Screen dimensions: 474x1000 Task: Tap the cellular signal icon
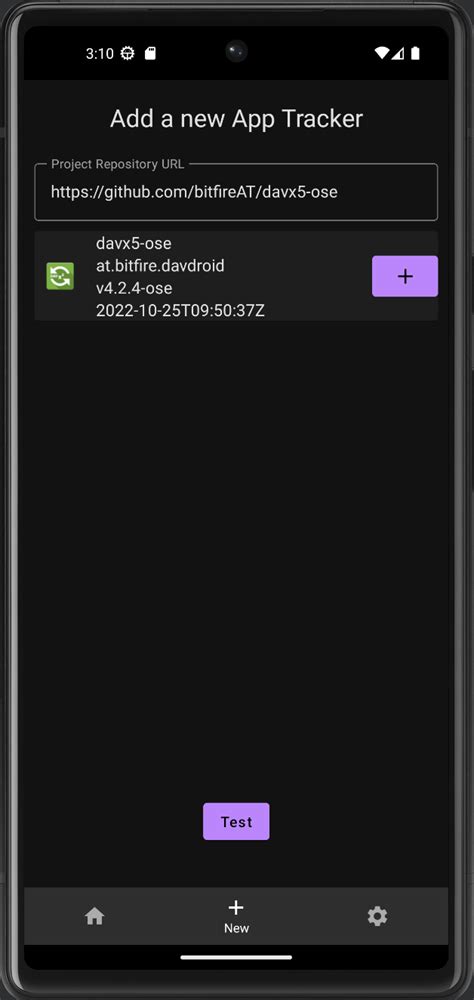[x=397, y=54]
